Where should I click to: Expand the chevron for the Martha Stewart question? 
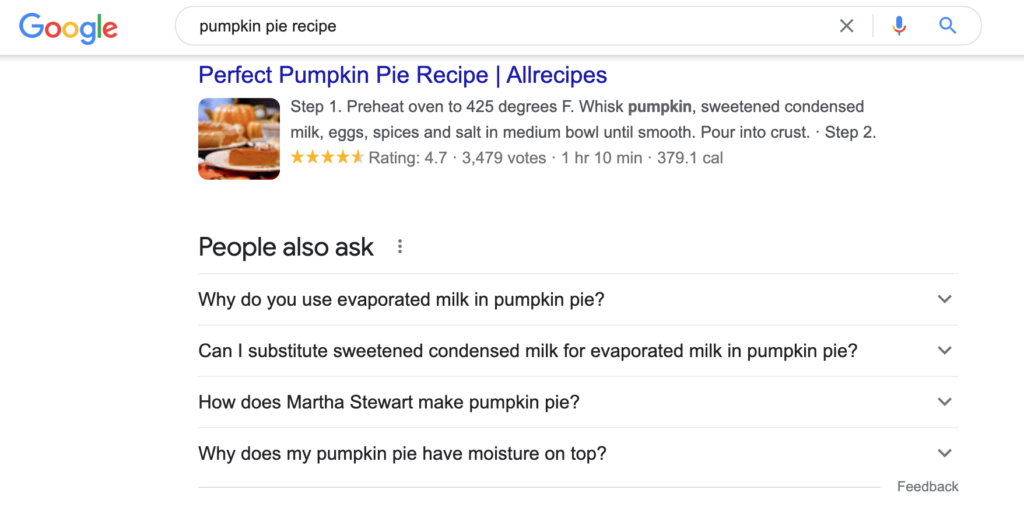pyautogui.click(x=944, y=402)
